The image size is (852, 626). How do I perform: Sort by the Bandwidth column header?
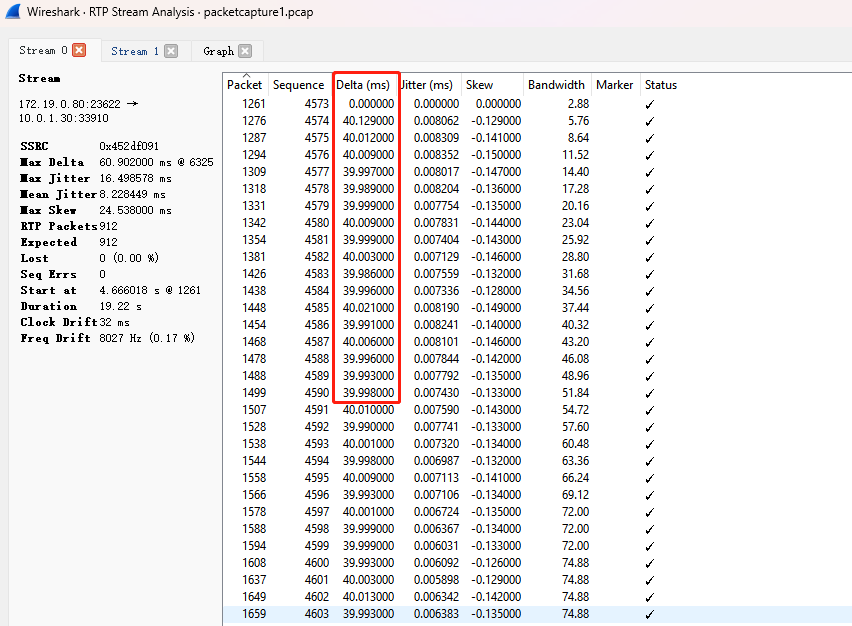coord(556,85)
